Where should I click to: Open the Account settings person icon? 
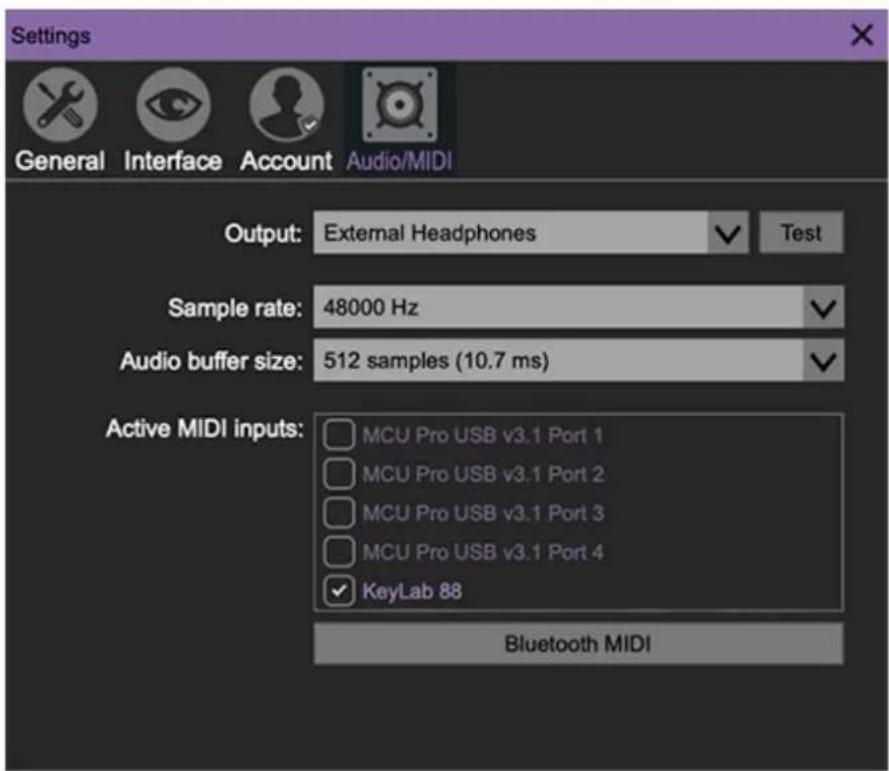coord(287,104)
